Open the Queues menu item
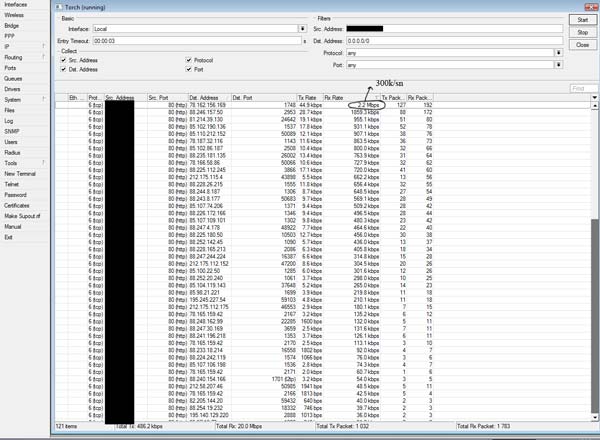Image resolution: width=600 pixels, height=440 pixels. tap(13, 78)
